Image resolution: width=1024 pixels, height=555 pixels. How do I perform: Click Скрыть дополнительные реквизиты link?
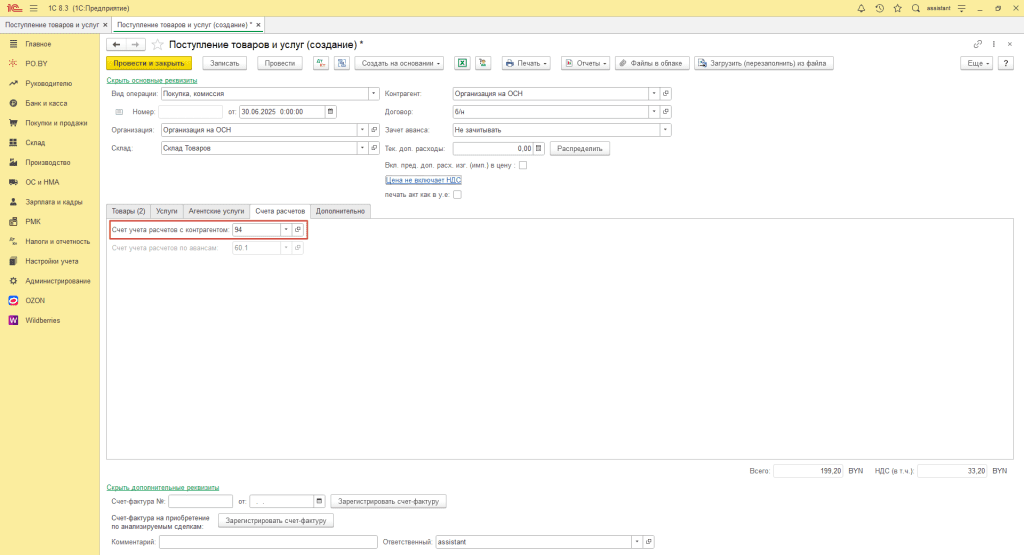pyautogui.click(x=163, y=487)
